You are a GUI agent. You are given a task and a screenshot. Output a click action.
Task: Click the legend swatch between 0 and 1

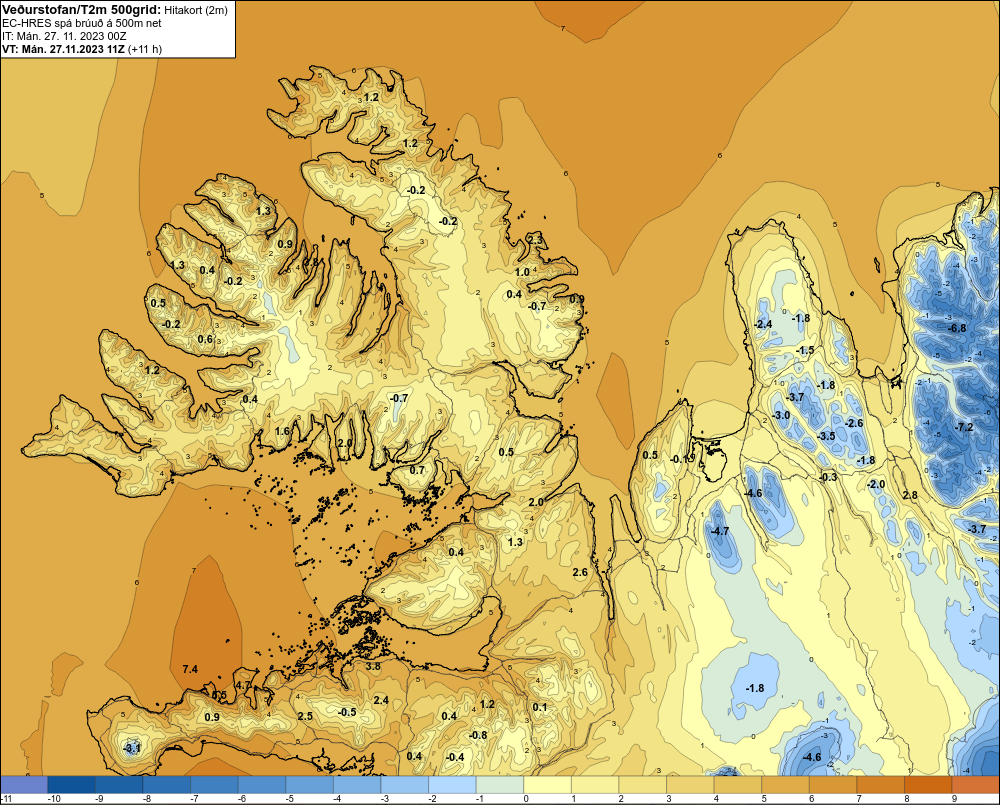[x=548, y=785]
